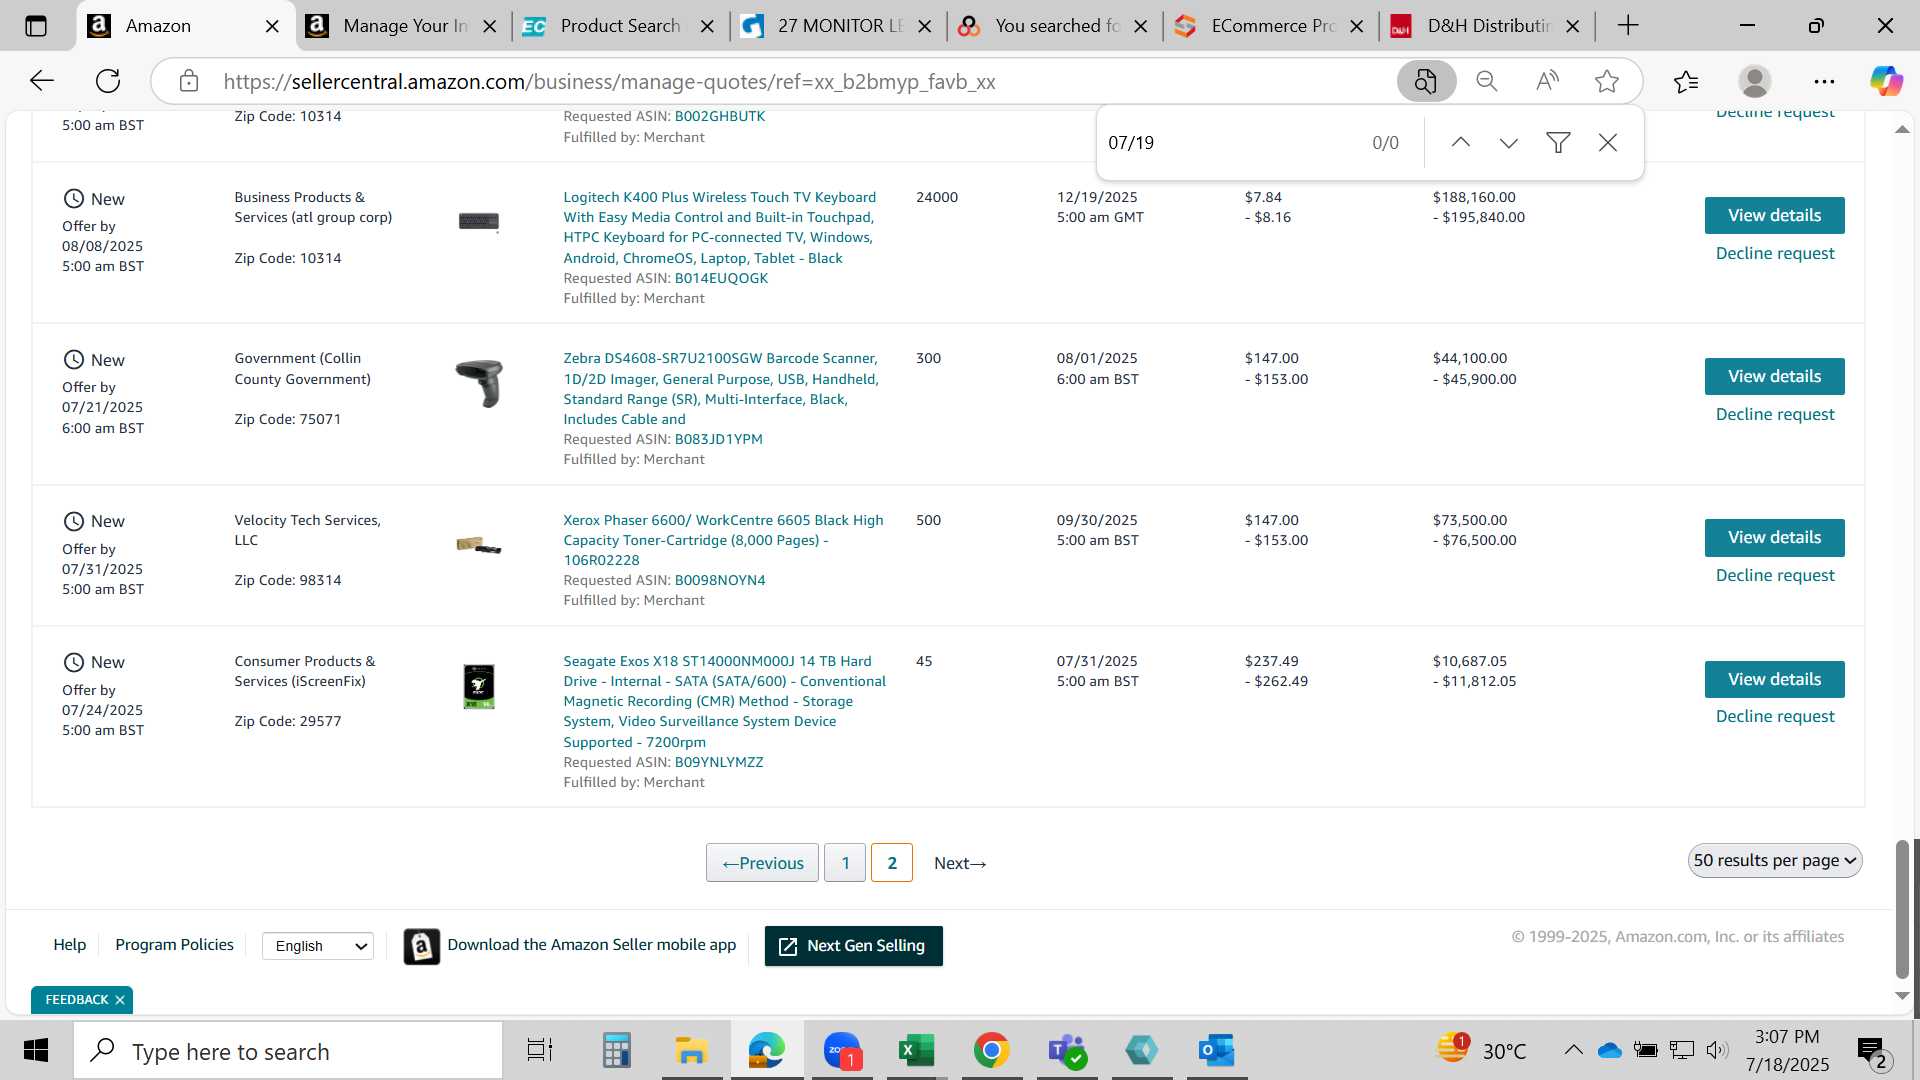The height and width of the screenshot is (1080, 1920).
Task: Open the Copilot sidebar icon
Action: point(1886,81)
